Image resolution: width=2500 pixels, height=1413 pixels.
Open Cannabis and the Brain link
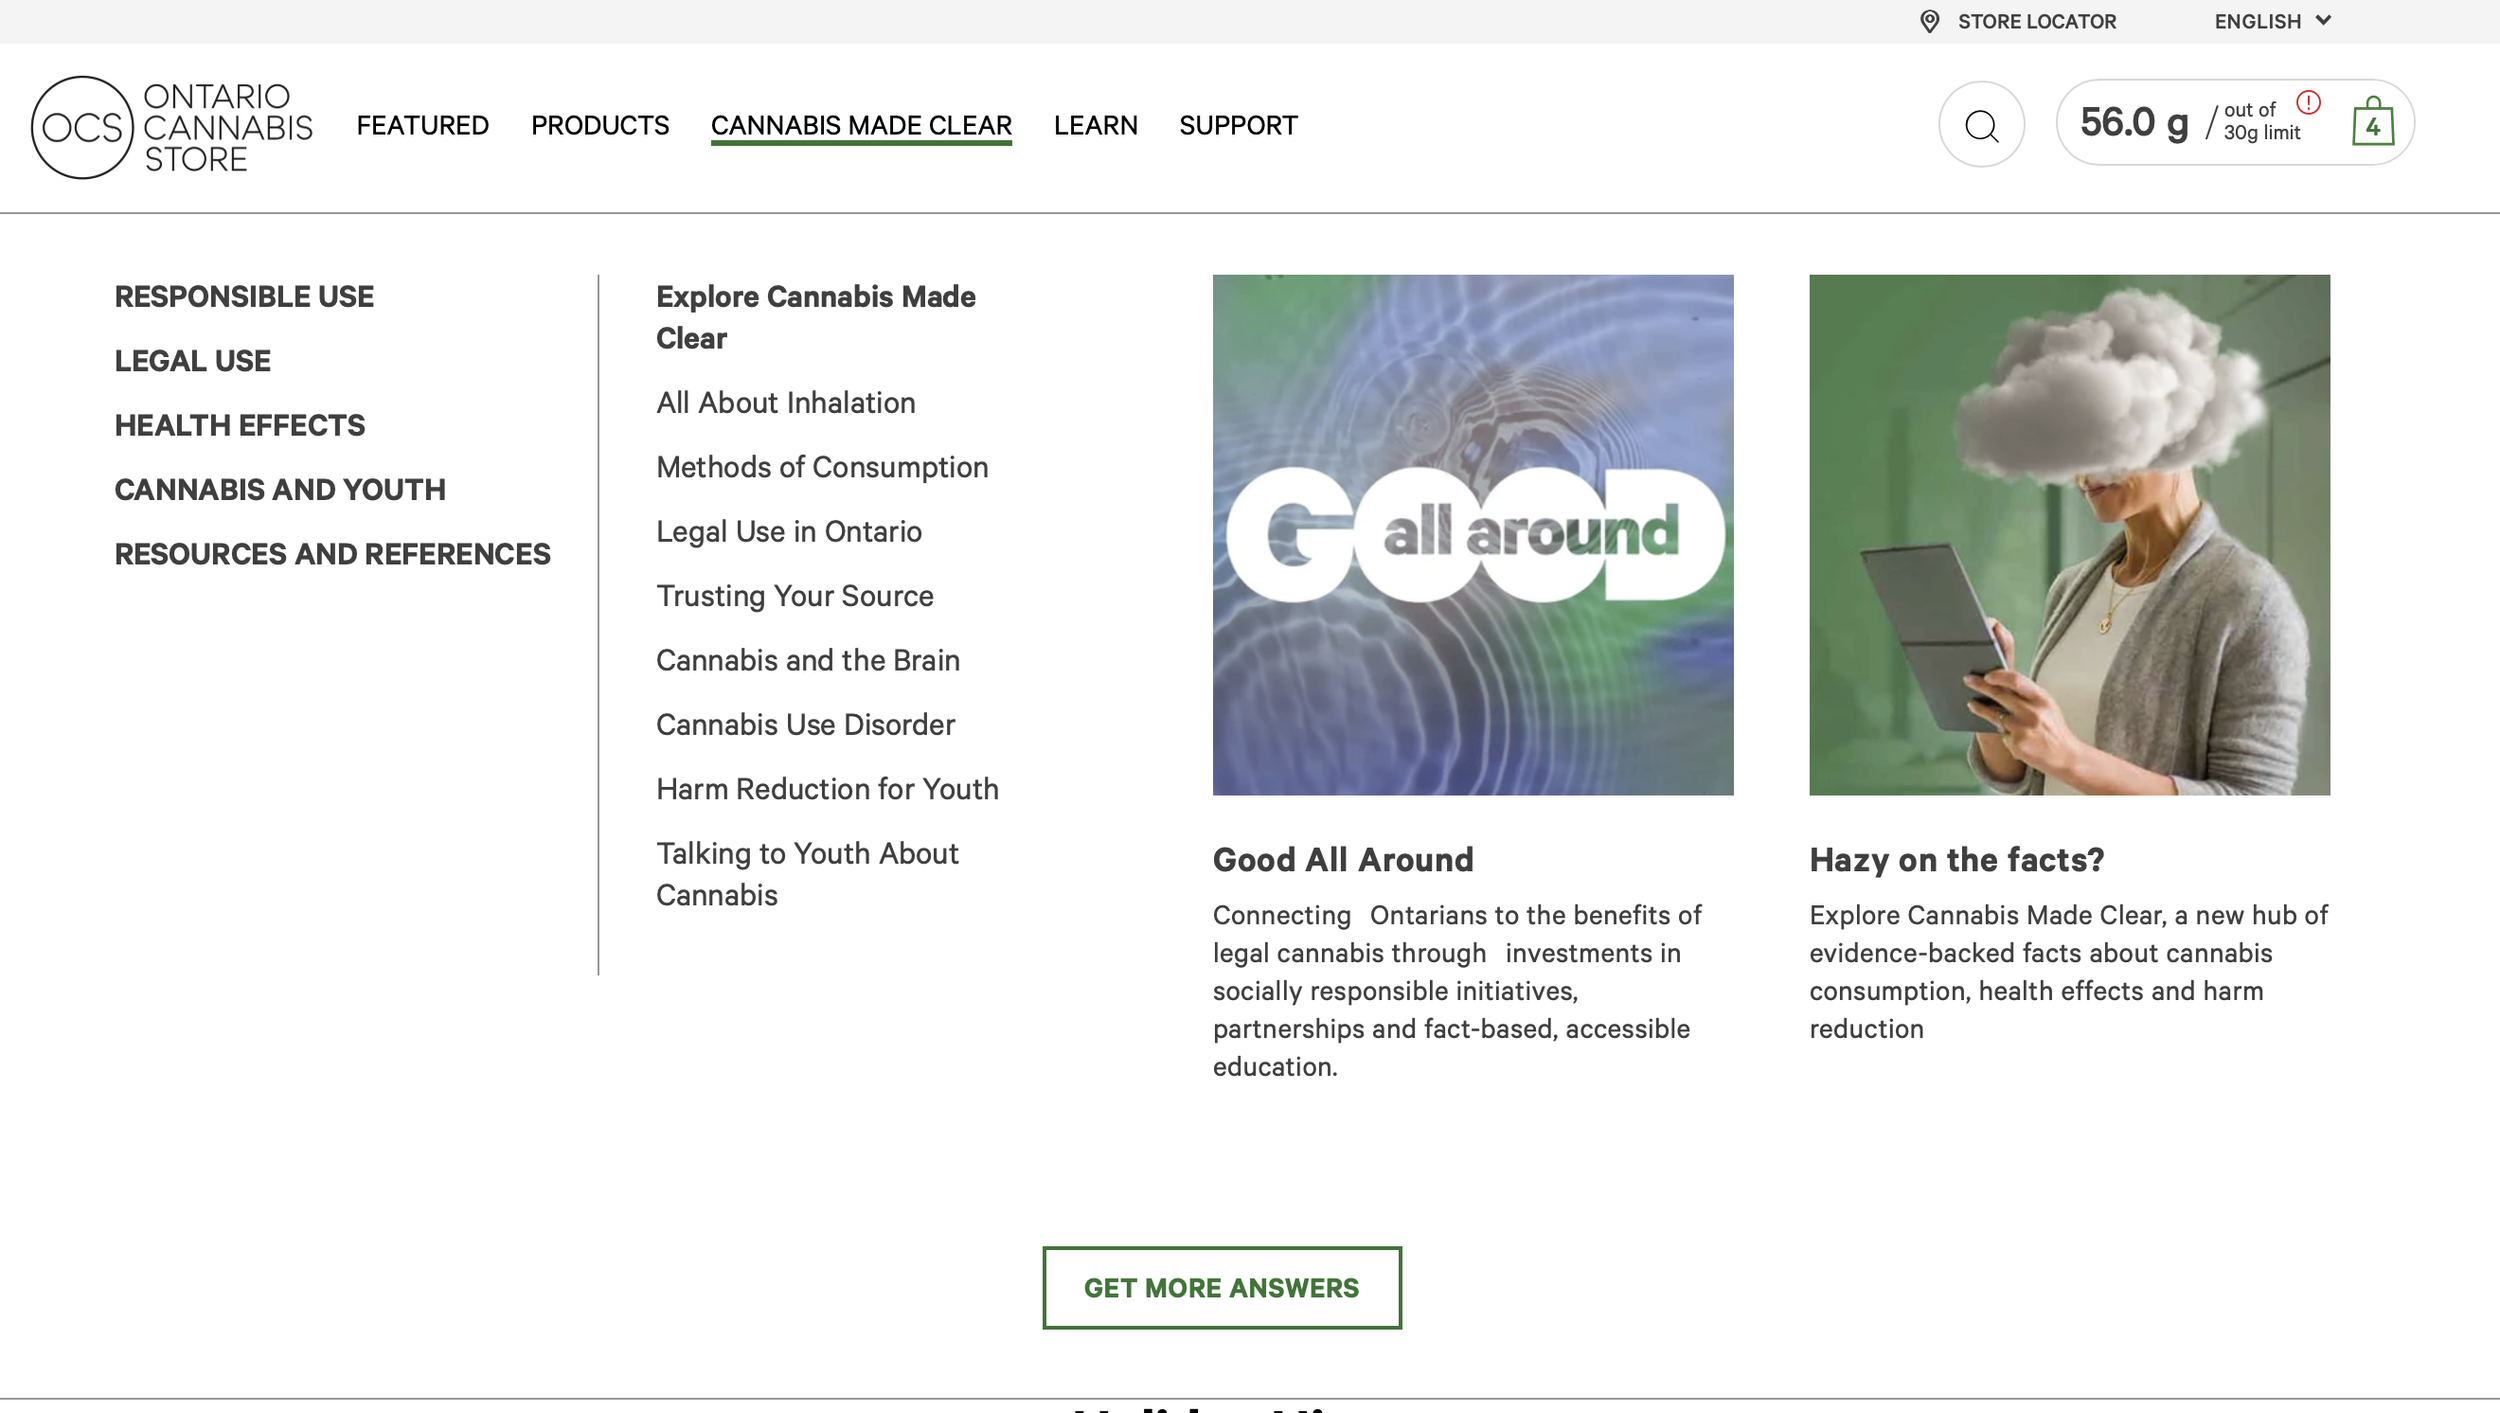[x=807, y=660]
